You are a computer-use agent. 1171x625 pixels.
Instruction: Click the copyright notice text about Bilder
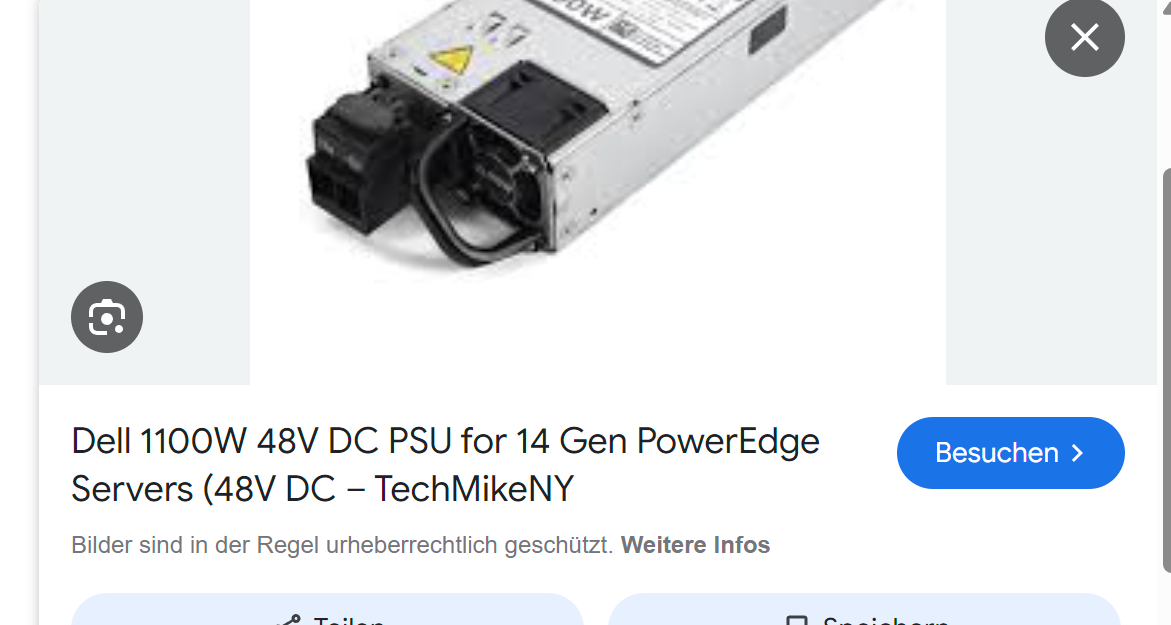point(342,545)
